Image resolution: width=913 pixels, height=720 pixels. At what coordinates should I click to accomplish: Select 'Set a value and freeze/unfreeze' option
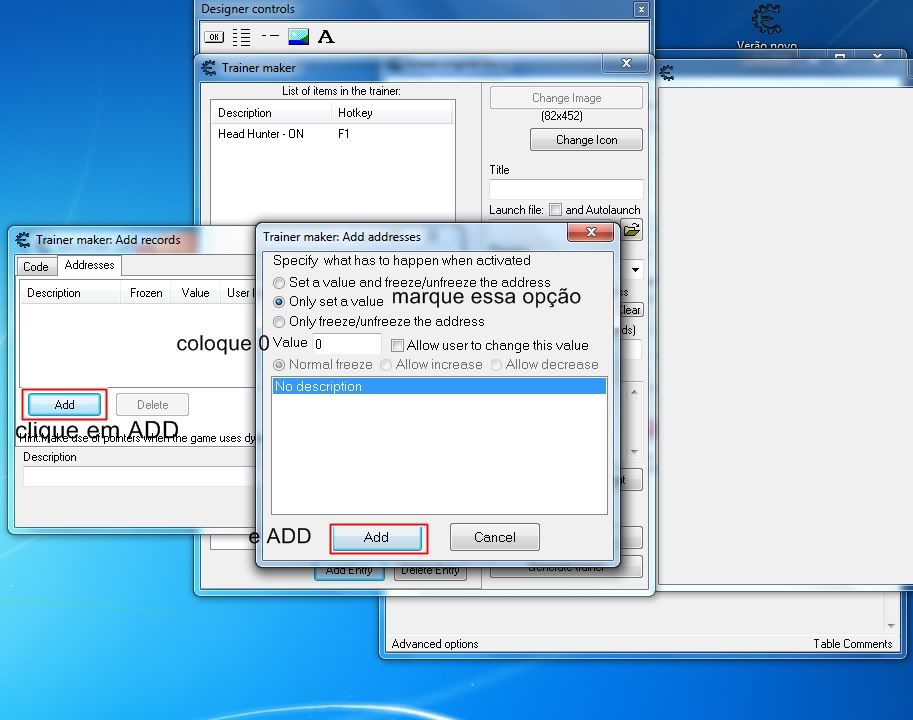click(280, 283)
